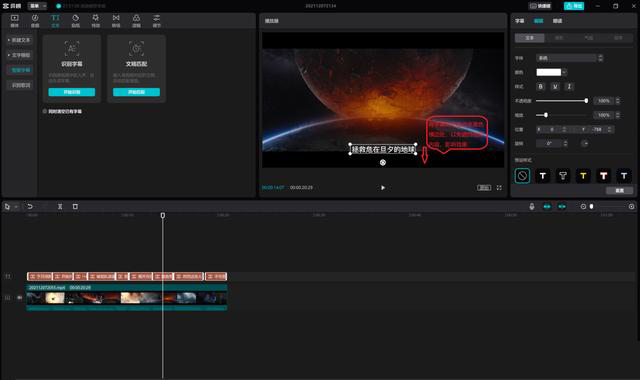The image size is (640, 380).
Task: Toggle the video track lock icon
Action: [8, 298]
